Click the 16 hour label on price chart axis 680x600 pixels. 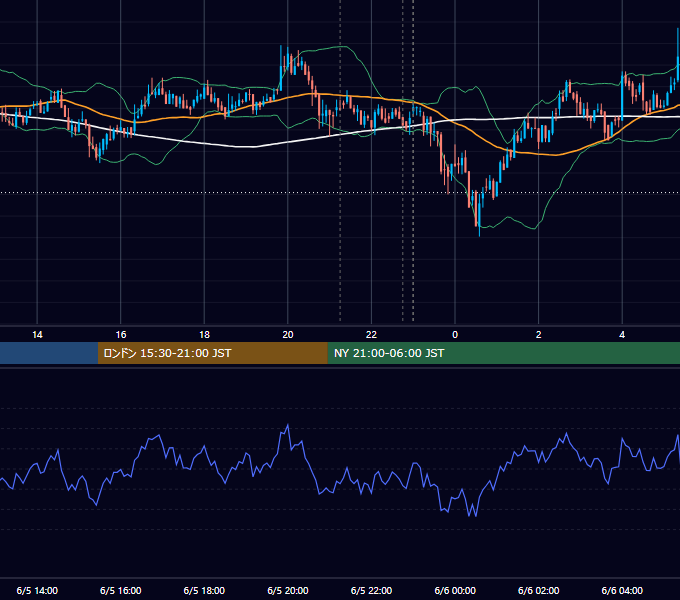point(121,335)
